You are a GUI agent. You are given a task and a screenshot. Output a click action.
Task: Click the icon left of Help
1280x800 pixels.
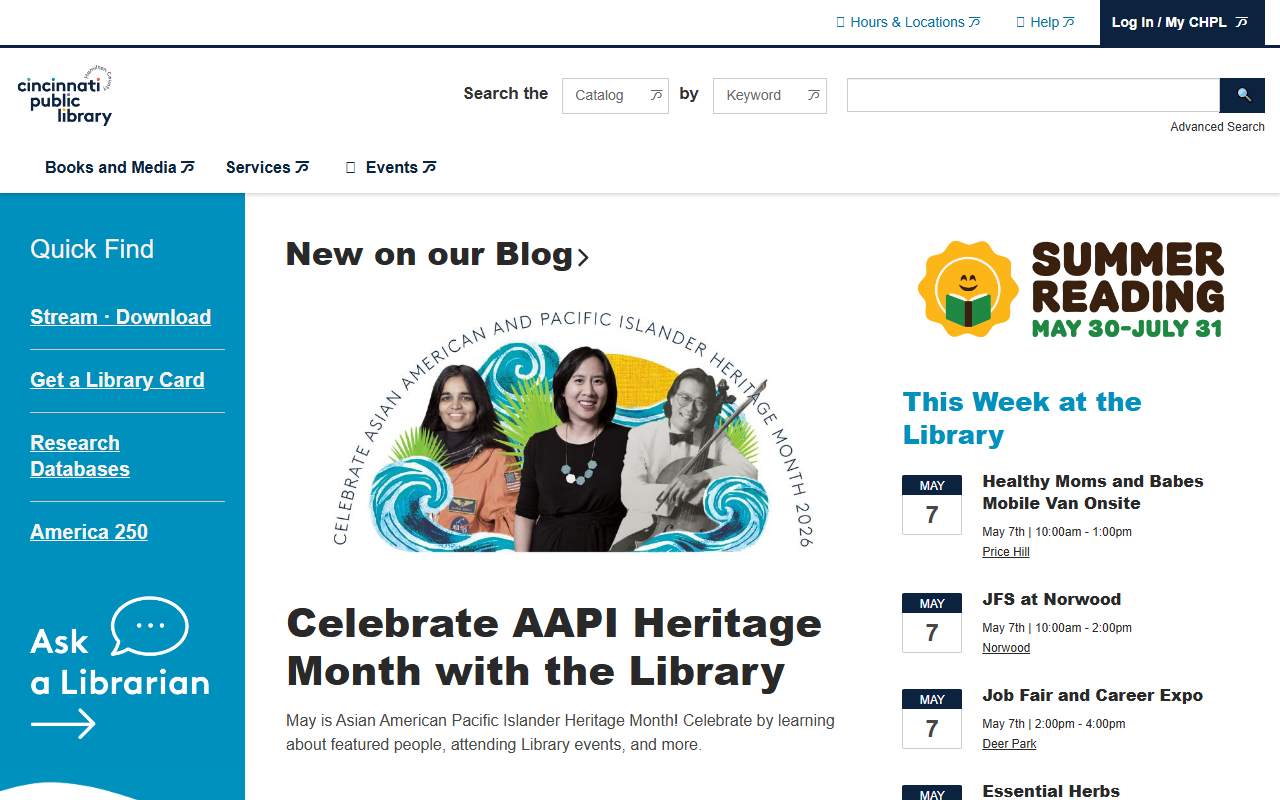coord(1021,22)
